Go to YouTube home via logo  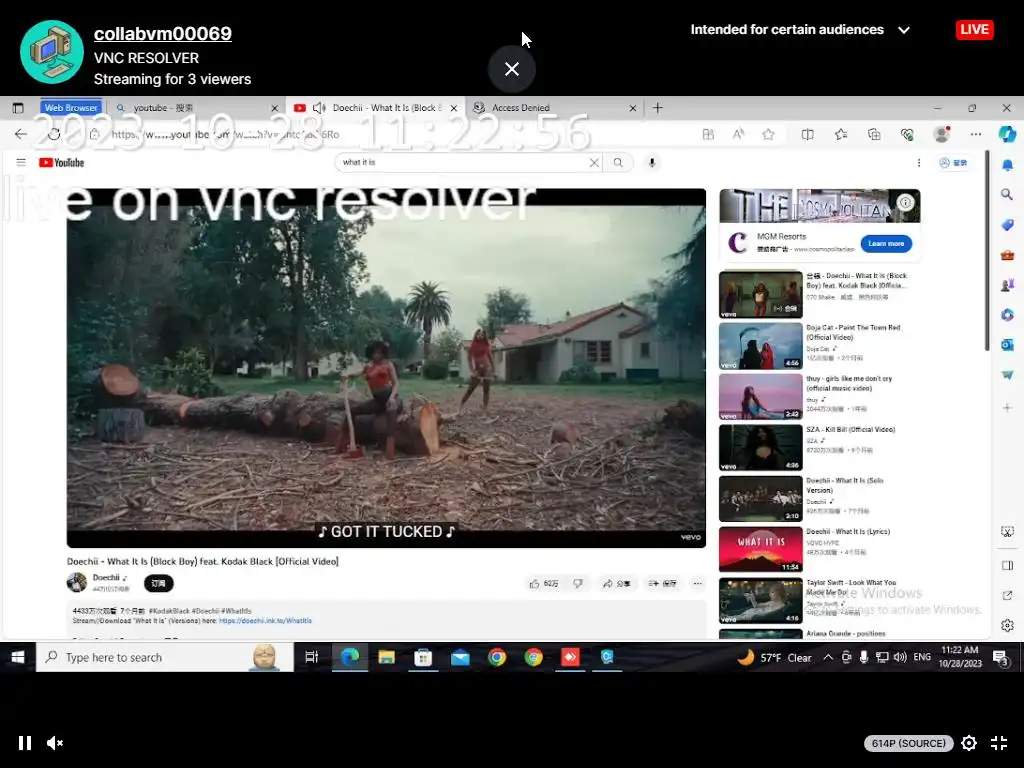pyautogui.click(x=61, y=163)
